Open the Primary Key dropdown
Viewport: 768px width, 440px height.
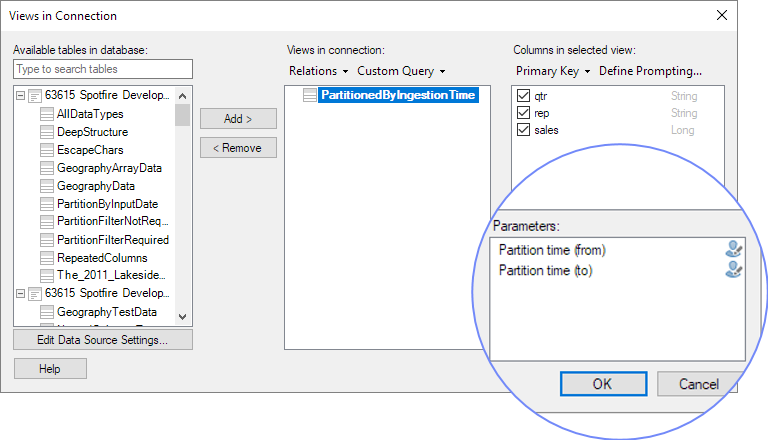552,71
